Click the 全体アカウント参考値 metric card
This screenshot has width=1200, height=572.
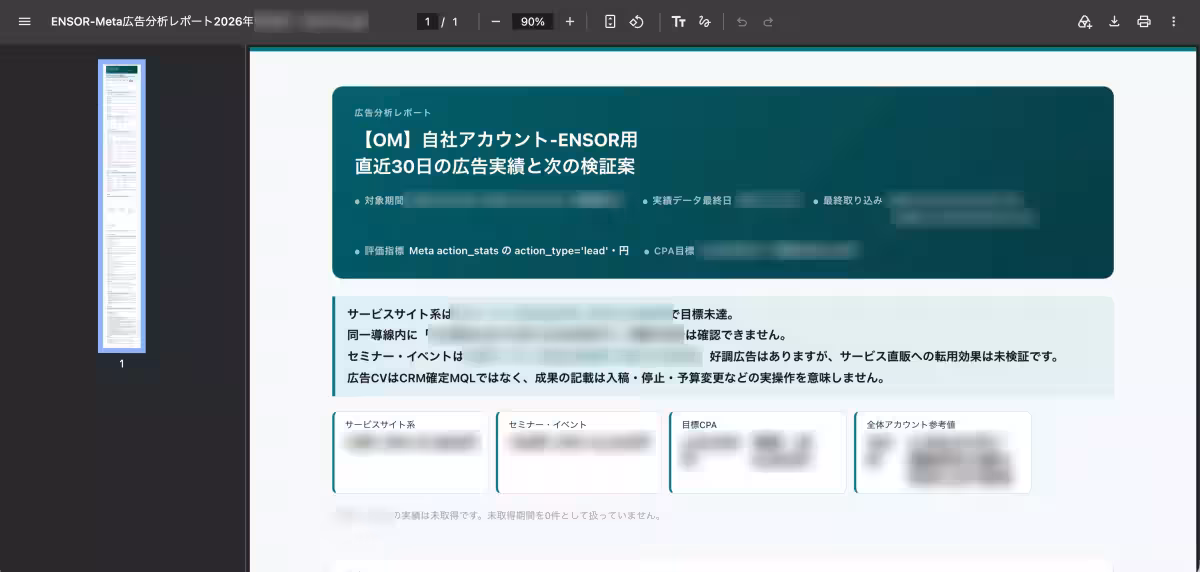click(943, 452)
